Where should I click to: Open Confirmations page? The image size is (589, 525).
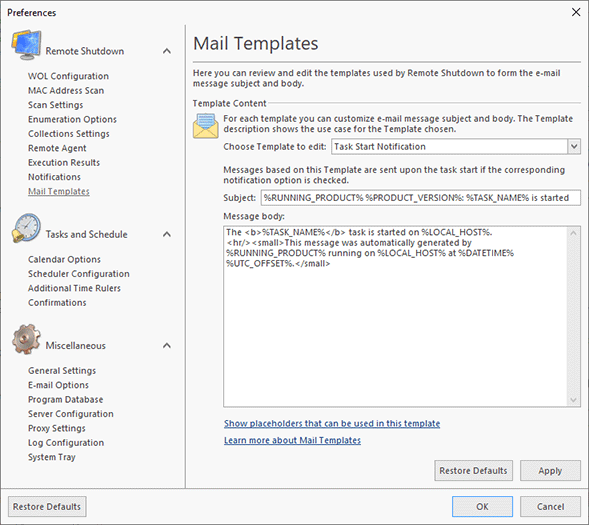tap(57, 303)
